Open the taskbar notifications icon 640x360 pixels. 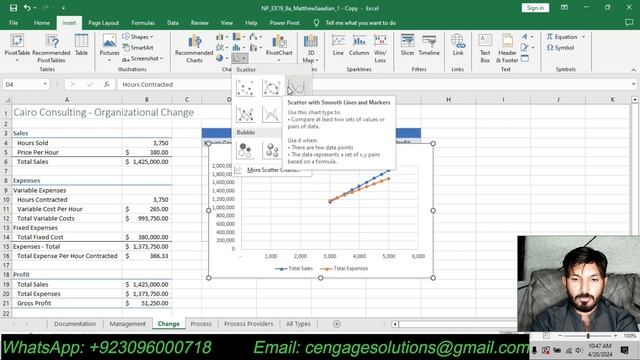[624, 350]
